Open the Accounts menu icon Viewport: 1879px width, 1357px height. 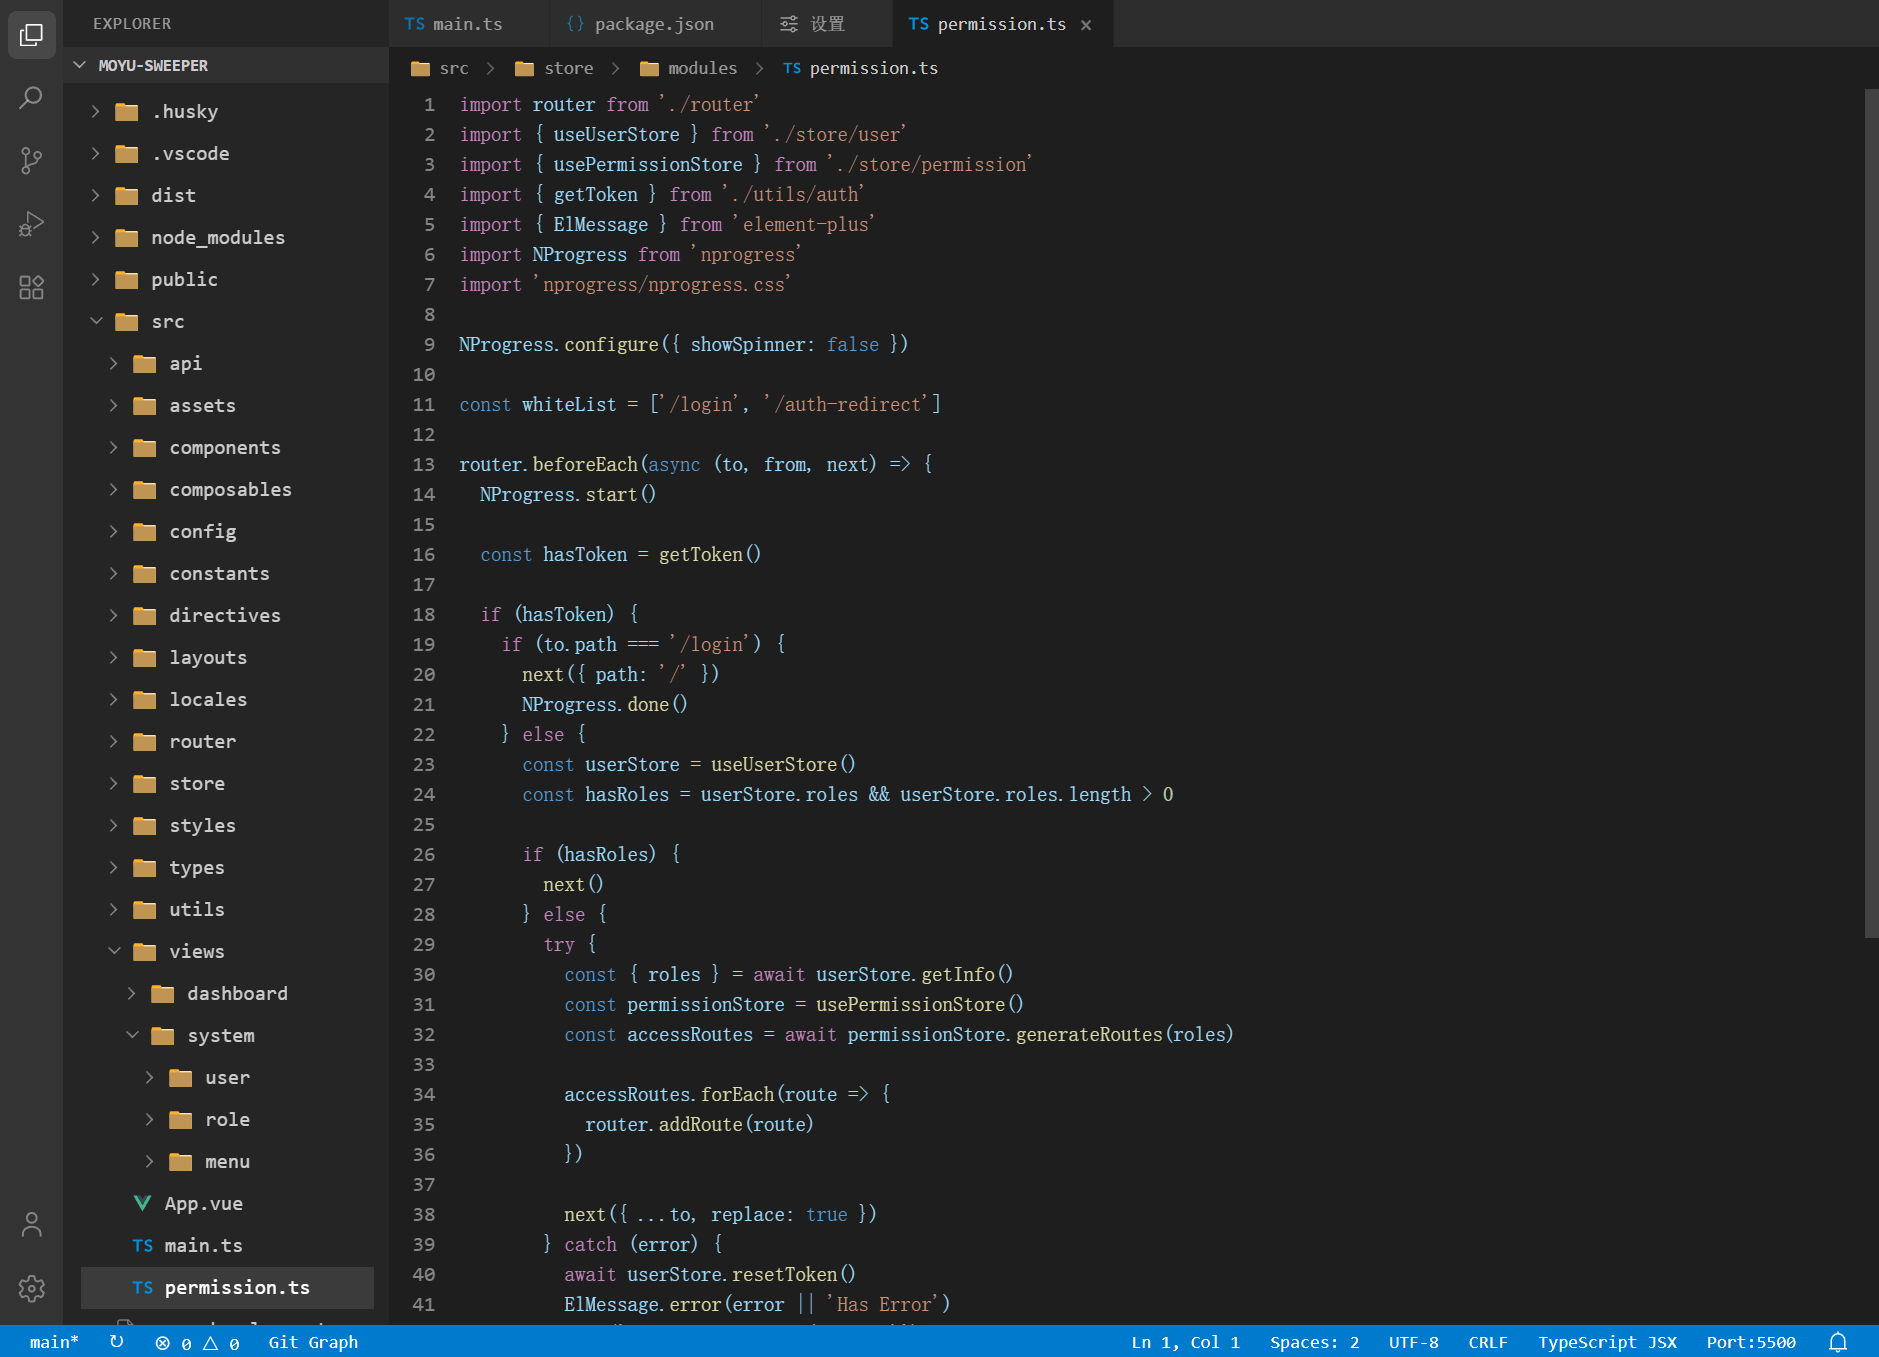click(x=31, y=1224)
